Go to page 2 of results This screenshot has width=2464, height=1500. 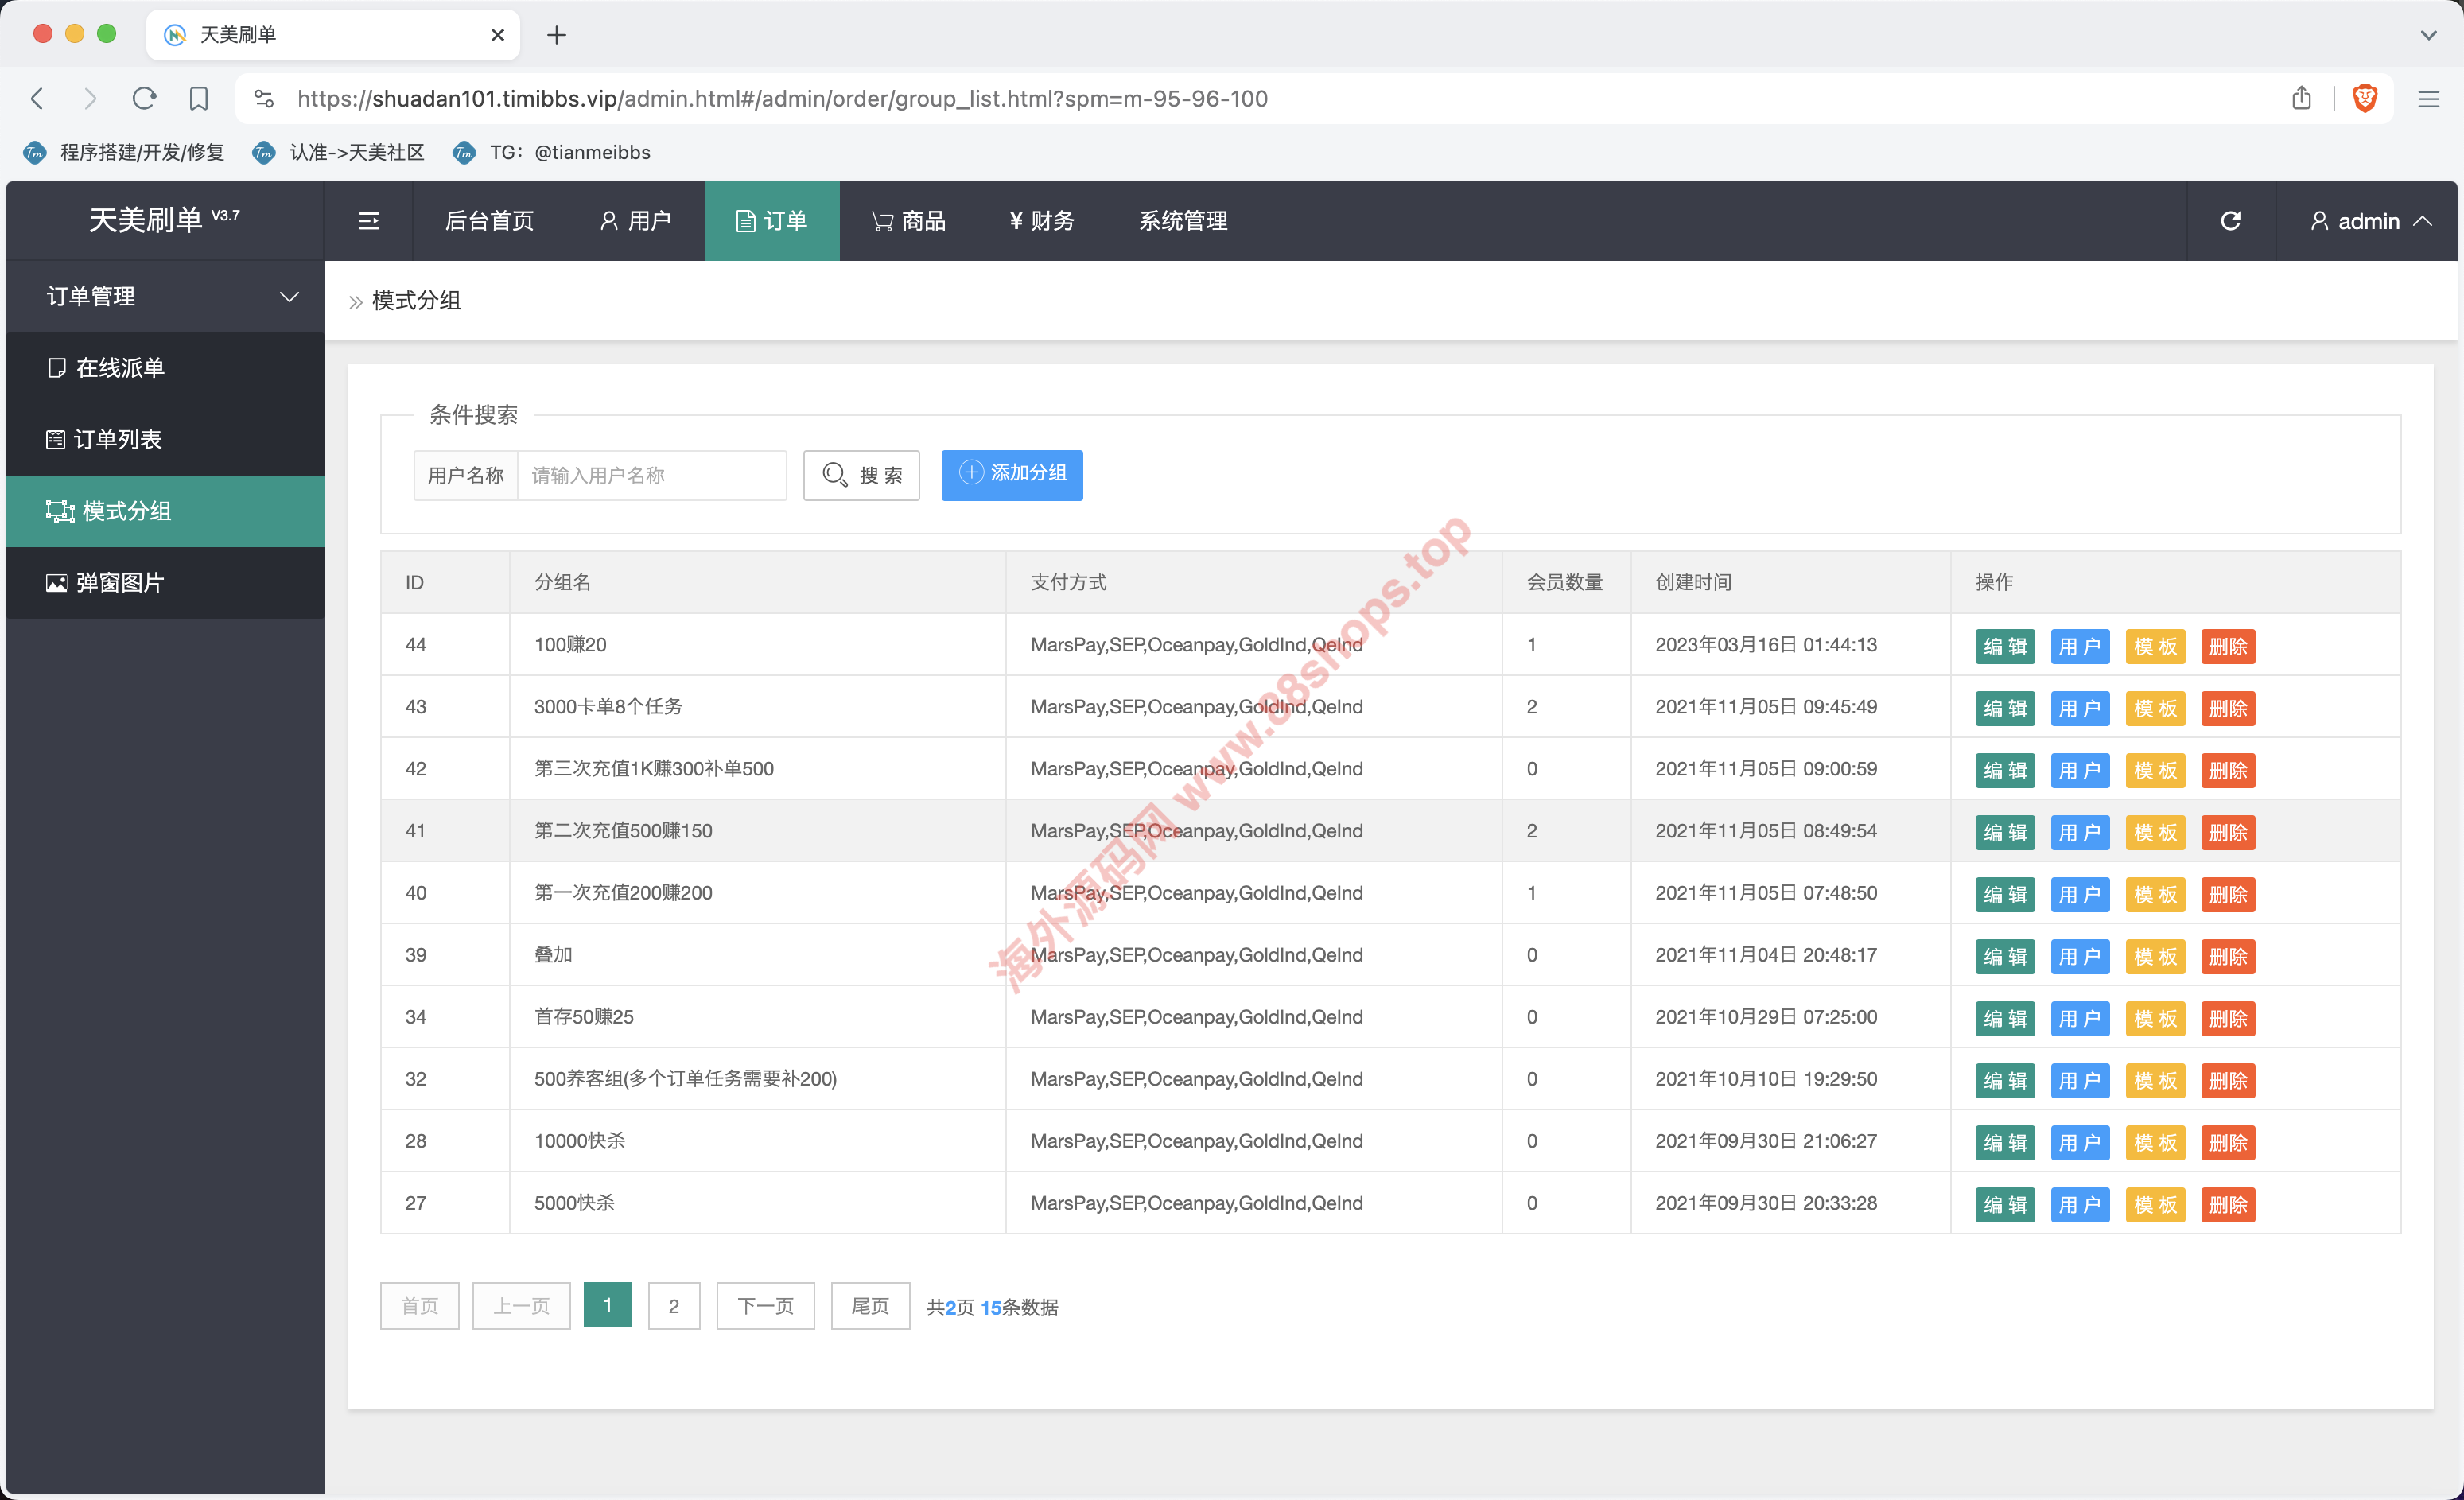pos(673,1305)
